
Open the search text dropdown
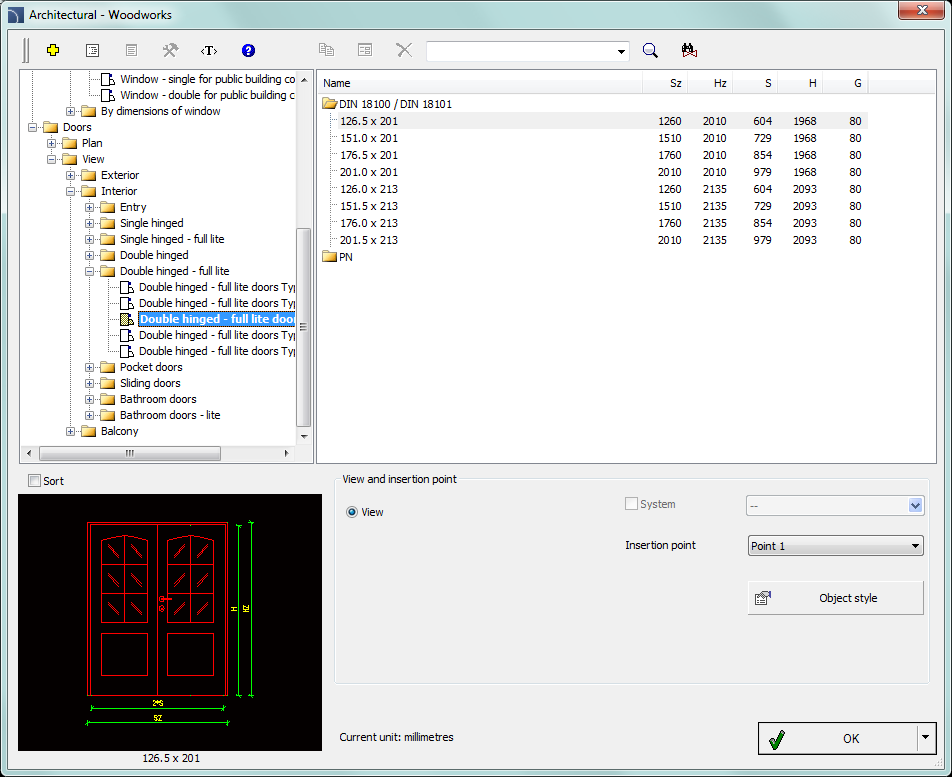[621, 52]
